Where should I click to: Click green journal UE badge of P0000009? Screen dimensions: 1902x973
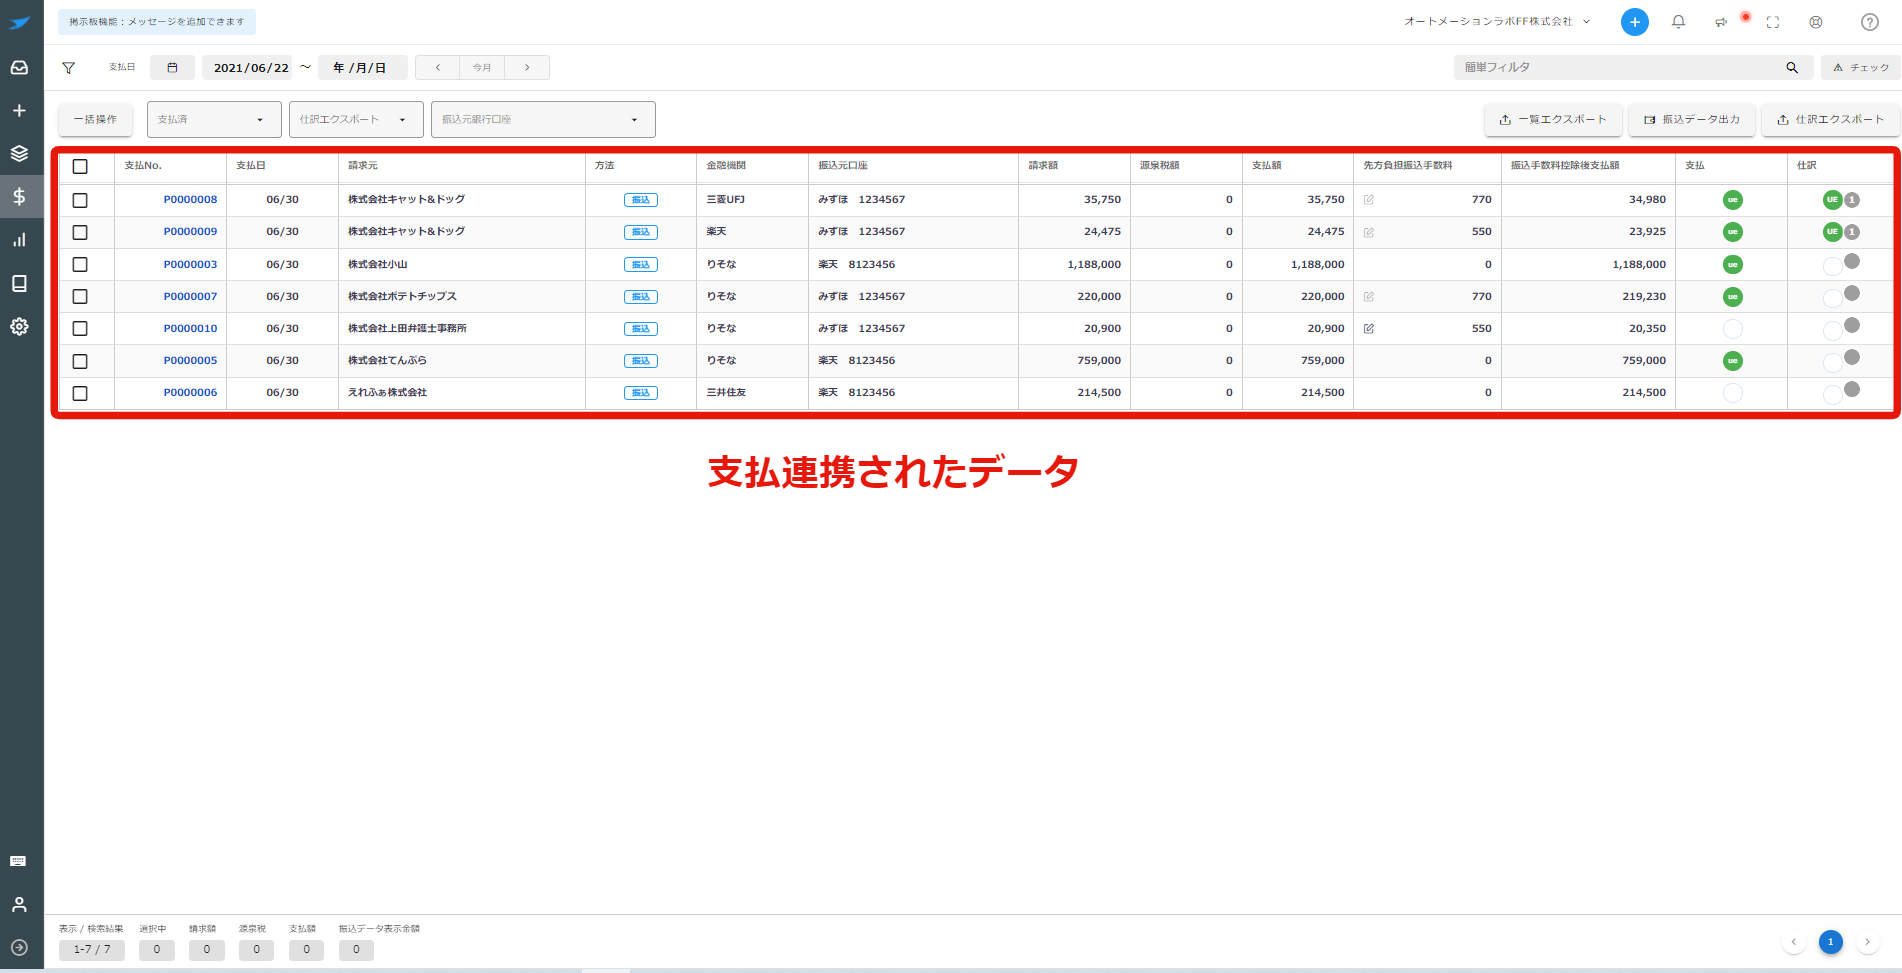(x=1832, y=232)
